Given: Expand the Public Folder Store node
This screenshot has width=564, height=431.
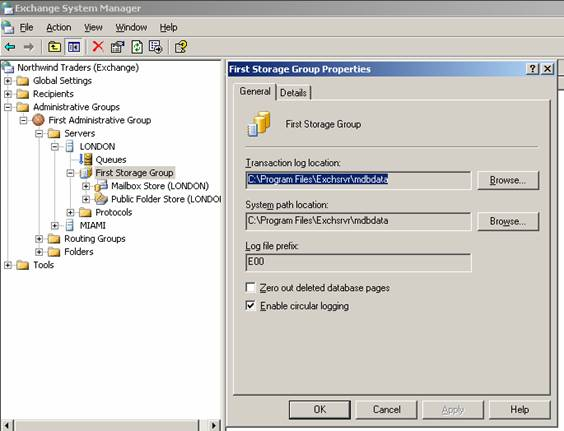Looking at the screenshot, I should point(86,199).
